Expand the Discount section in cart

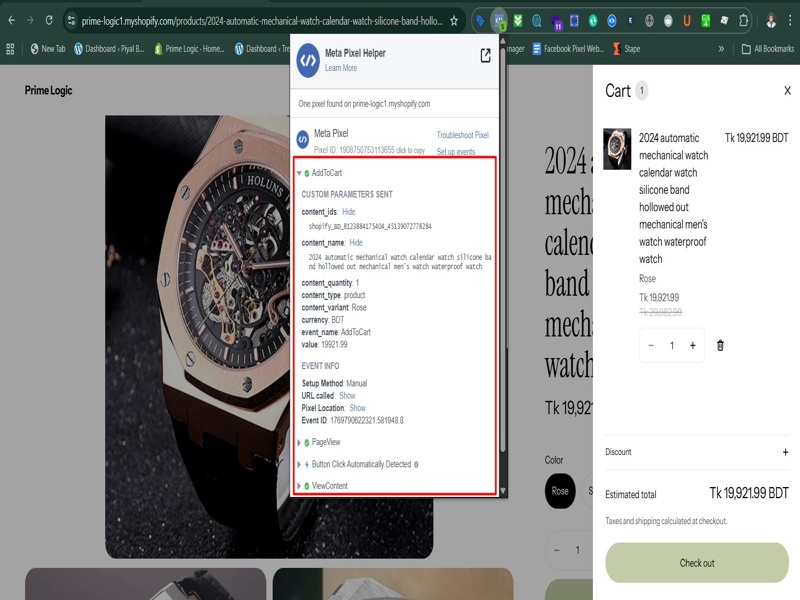pyautogui.click(x=785, y=452)
